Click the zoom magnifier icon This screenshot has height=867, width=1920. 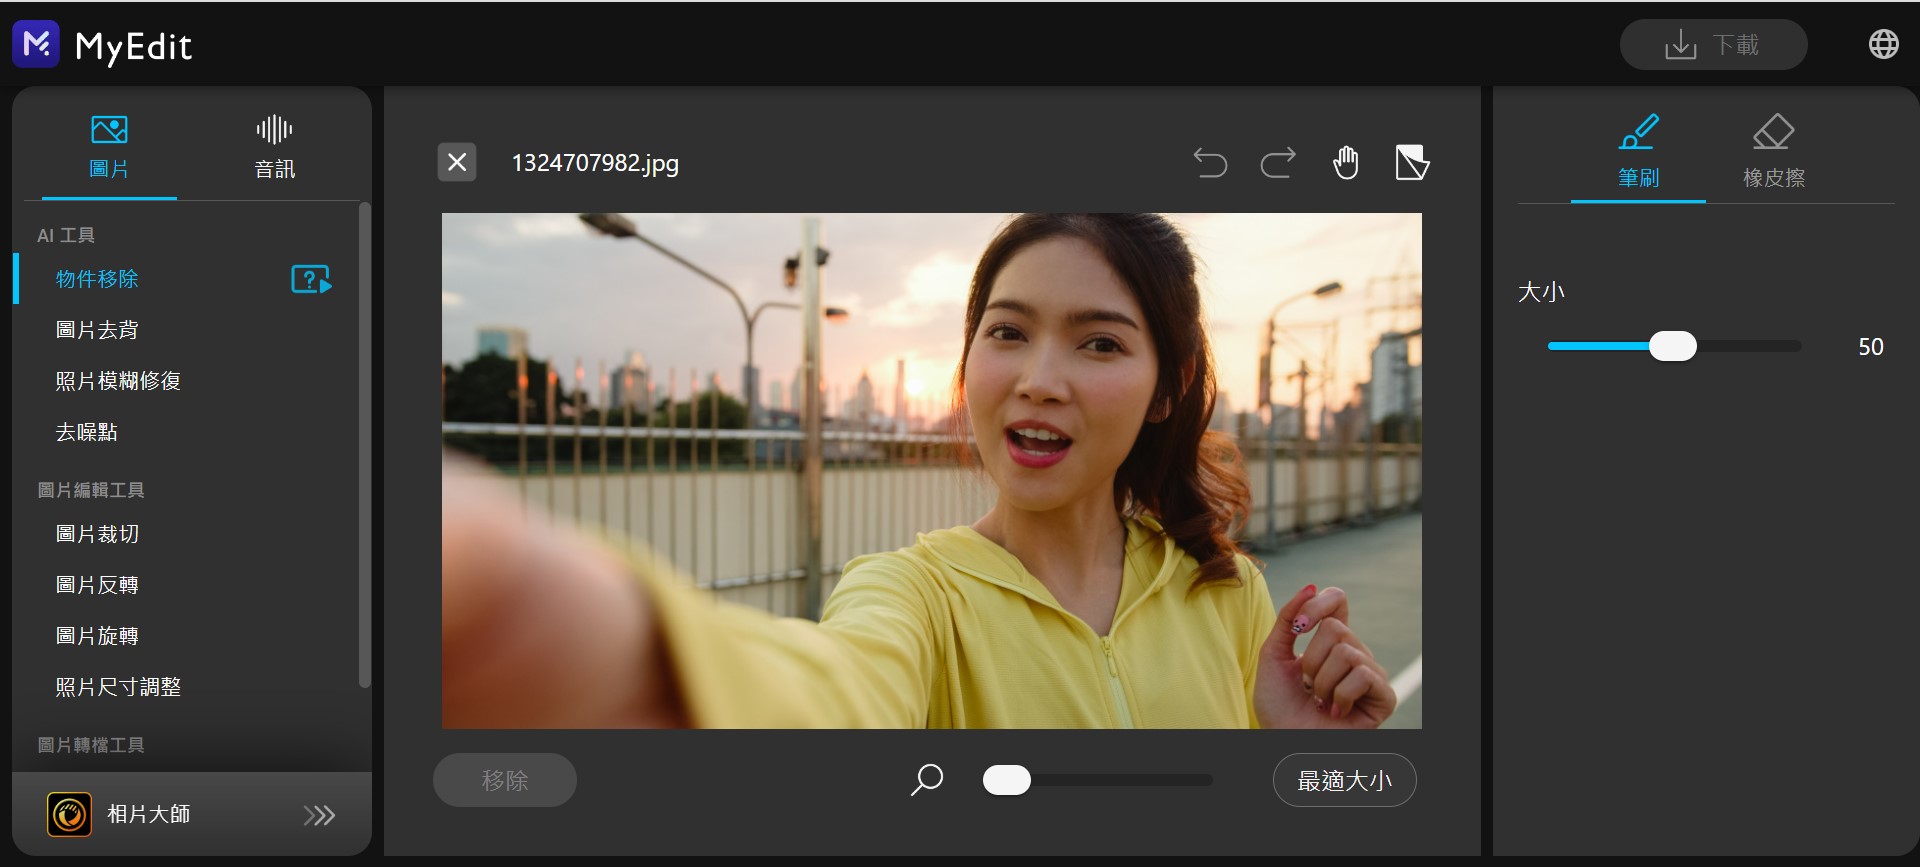point(927,780)
